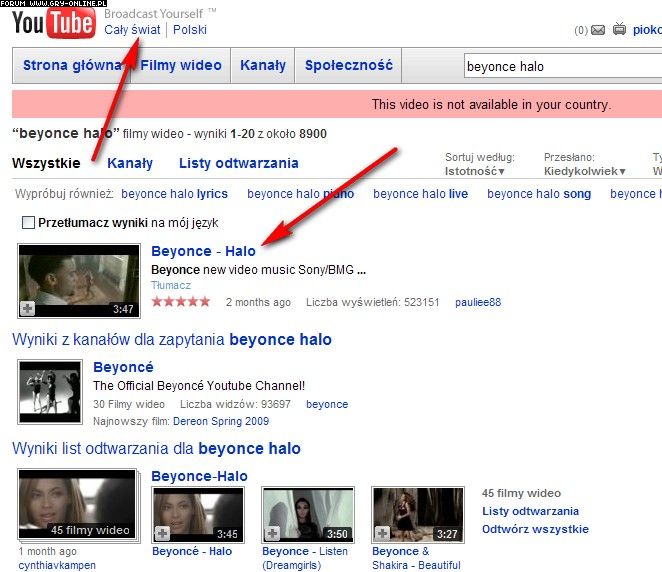Open the Kiedykolwiek upload date dropdown

click(584, 171)
